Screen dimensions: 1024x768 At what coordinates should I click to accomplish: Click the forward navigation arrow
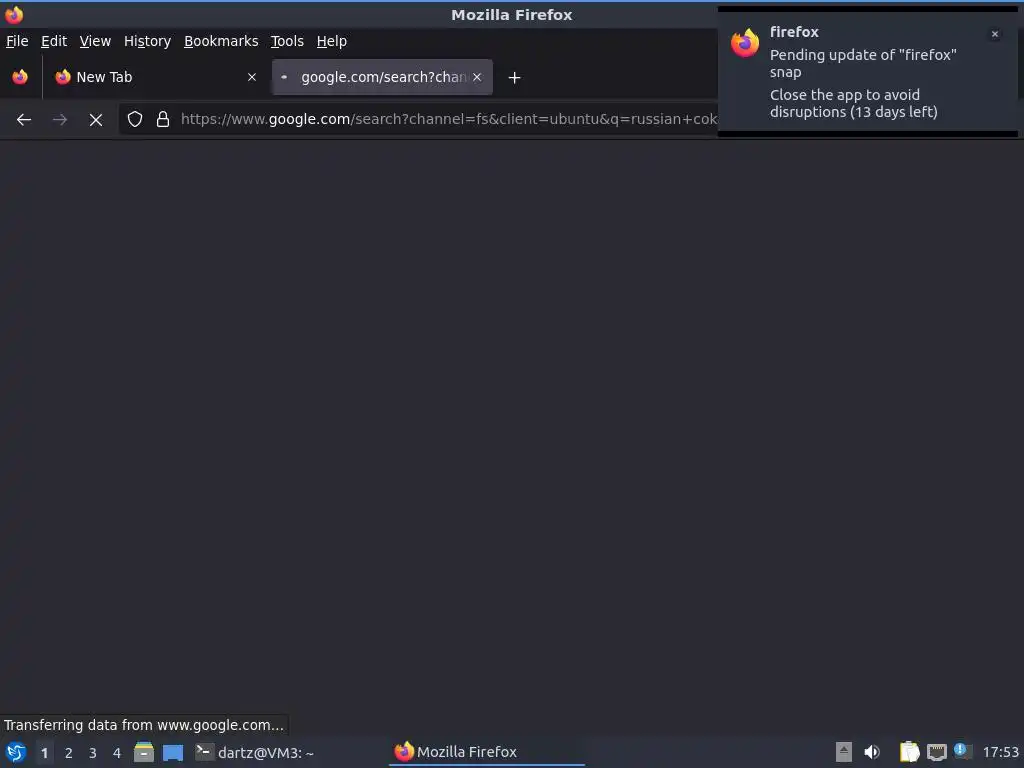pyautogui.click(x=59, y=120)
